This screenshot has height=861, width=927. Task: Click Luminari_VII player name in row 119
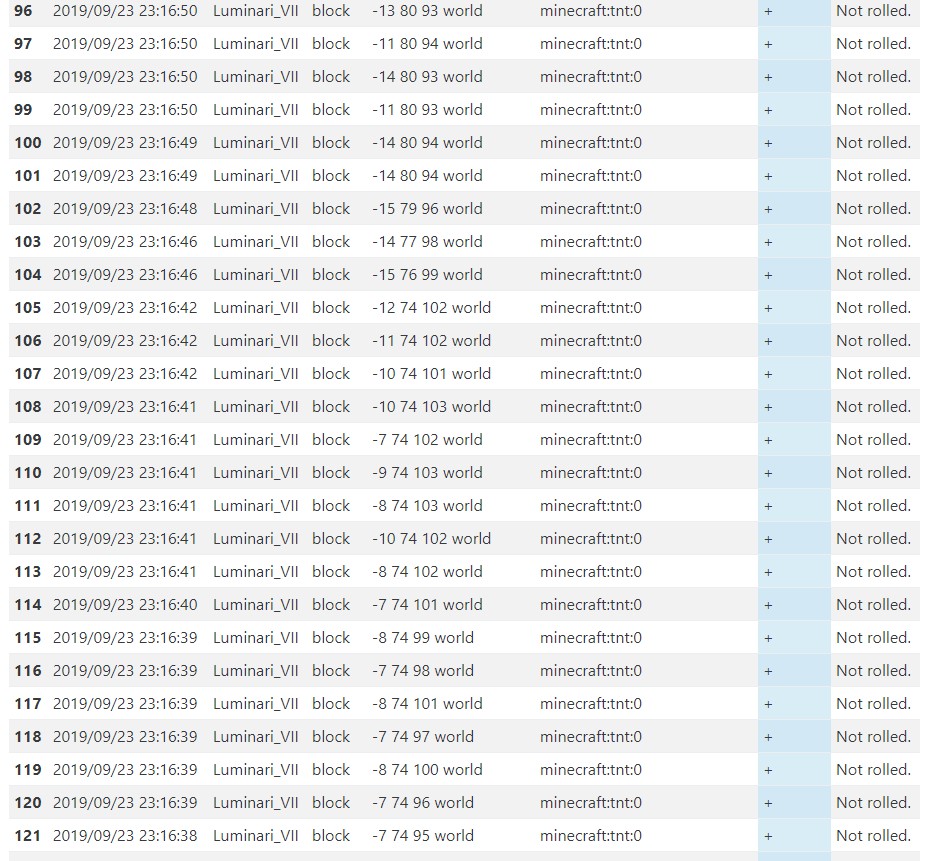click(x=255, y=770)
